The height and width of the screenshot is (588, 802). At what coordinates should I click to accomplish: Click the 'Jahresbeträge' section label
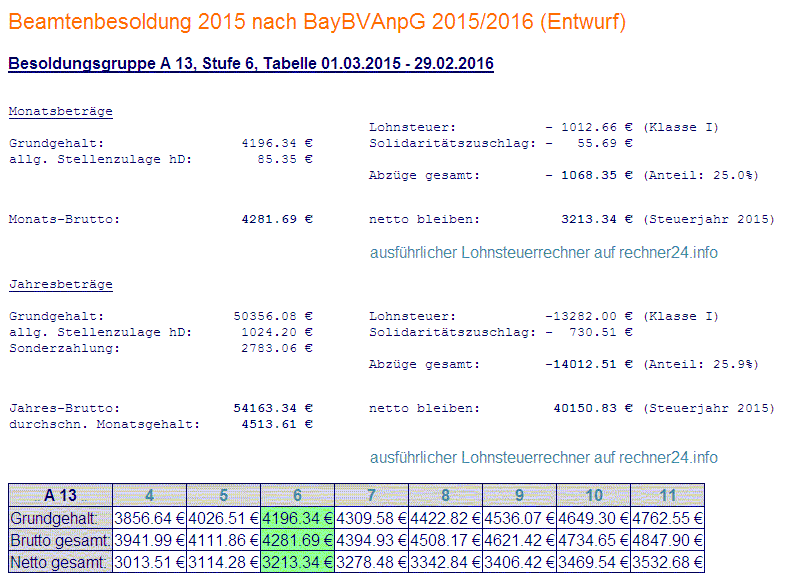point(60,284)
